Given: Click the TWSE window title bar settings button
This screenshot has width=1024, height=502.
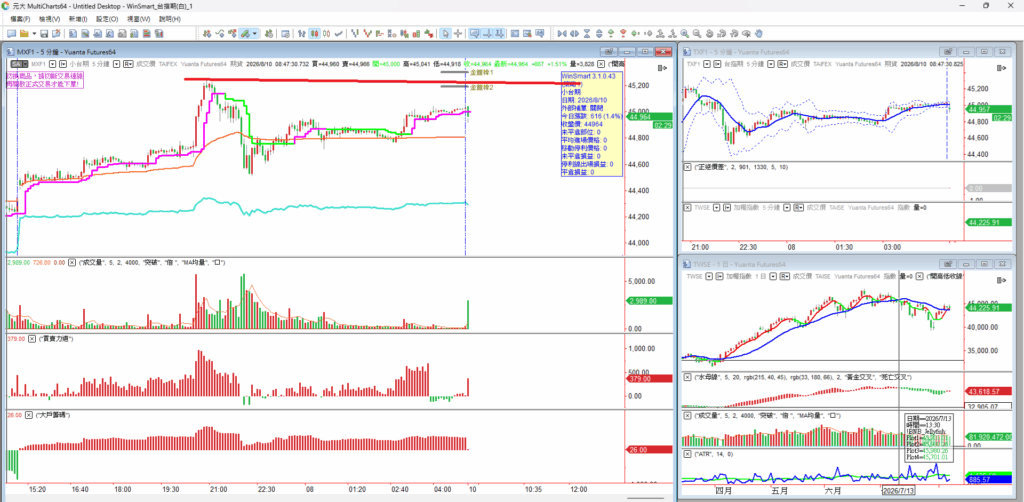Looking at the screenshot, I should 948,264.
